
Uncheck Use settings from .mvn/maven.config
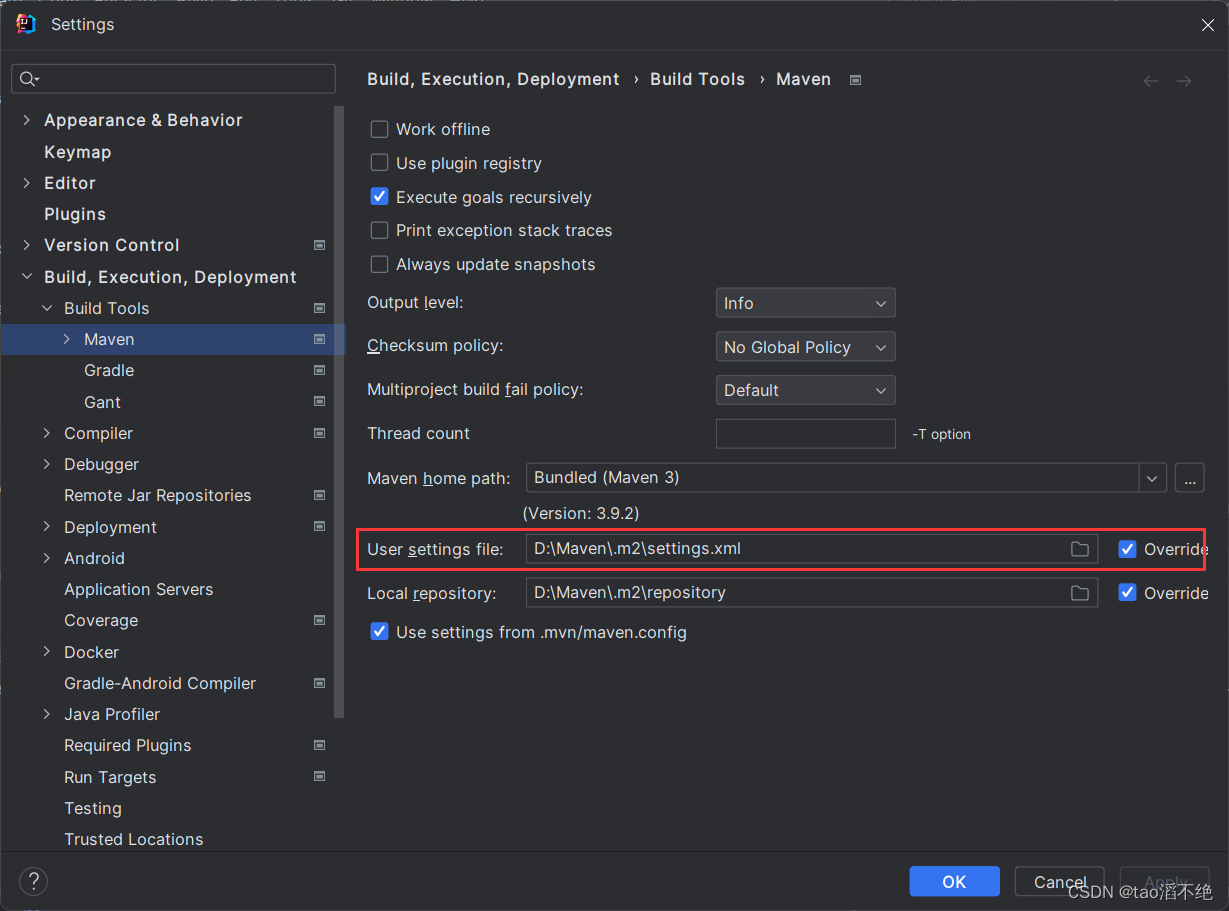[x=379, y=632]
